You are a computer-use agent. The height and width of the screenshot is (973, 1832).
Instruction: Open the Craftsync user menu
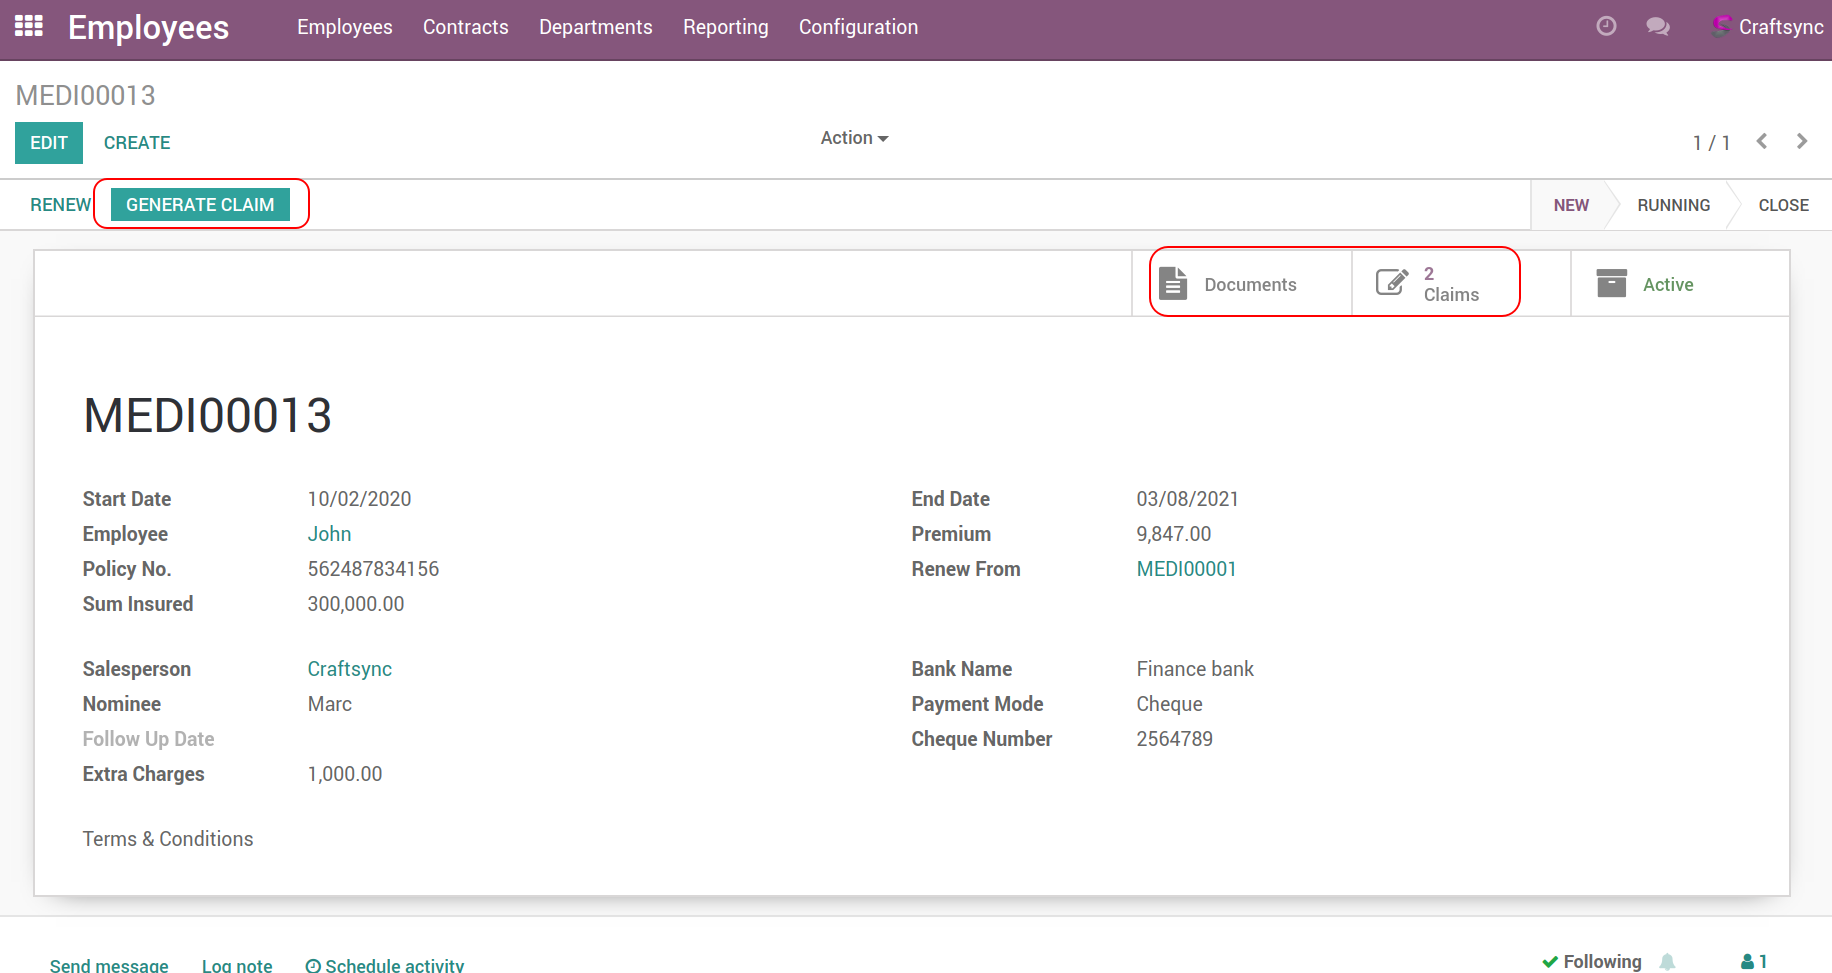pos(1768,27)
